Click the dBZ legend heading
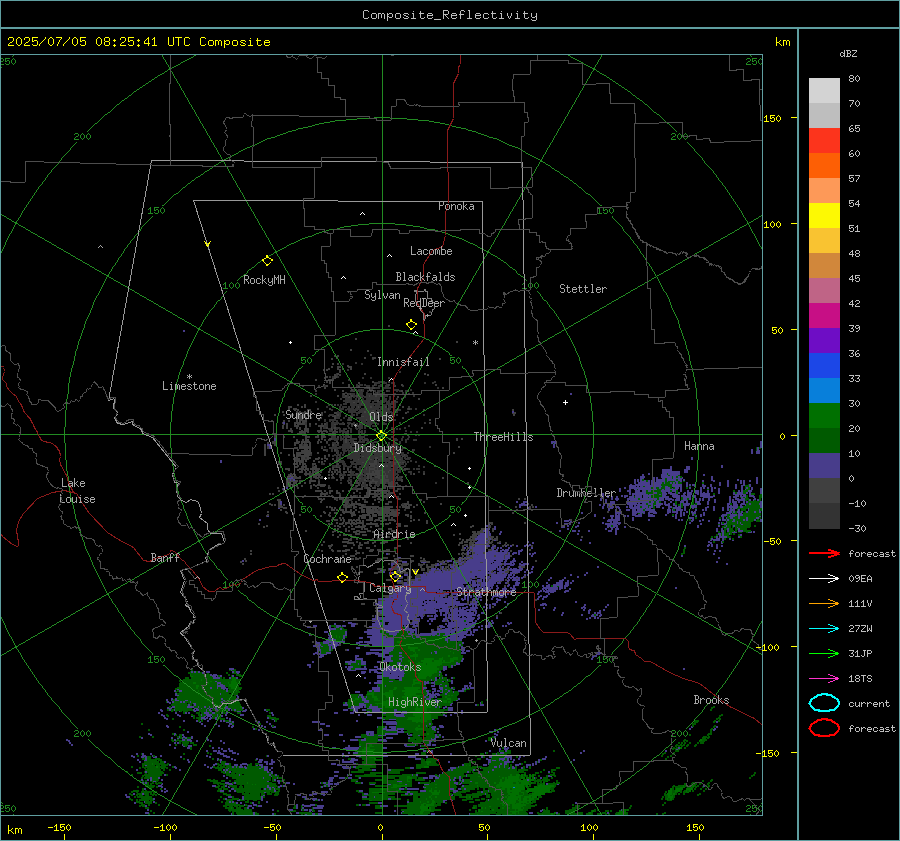 848,53
